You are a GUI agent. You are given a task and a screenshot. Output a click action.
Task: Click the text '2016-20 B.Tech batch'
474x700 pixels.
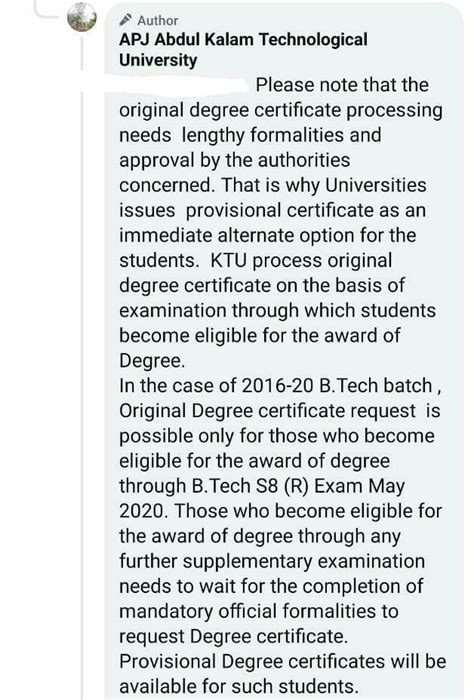pos(337,385)
